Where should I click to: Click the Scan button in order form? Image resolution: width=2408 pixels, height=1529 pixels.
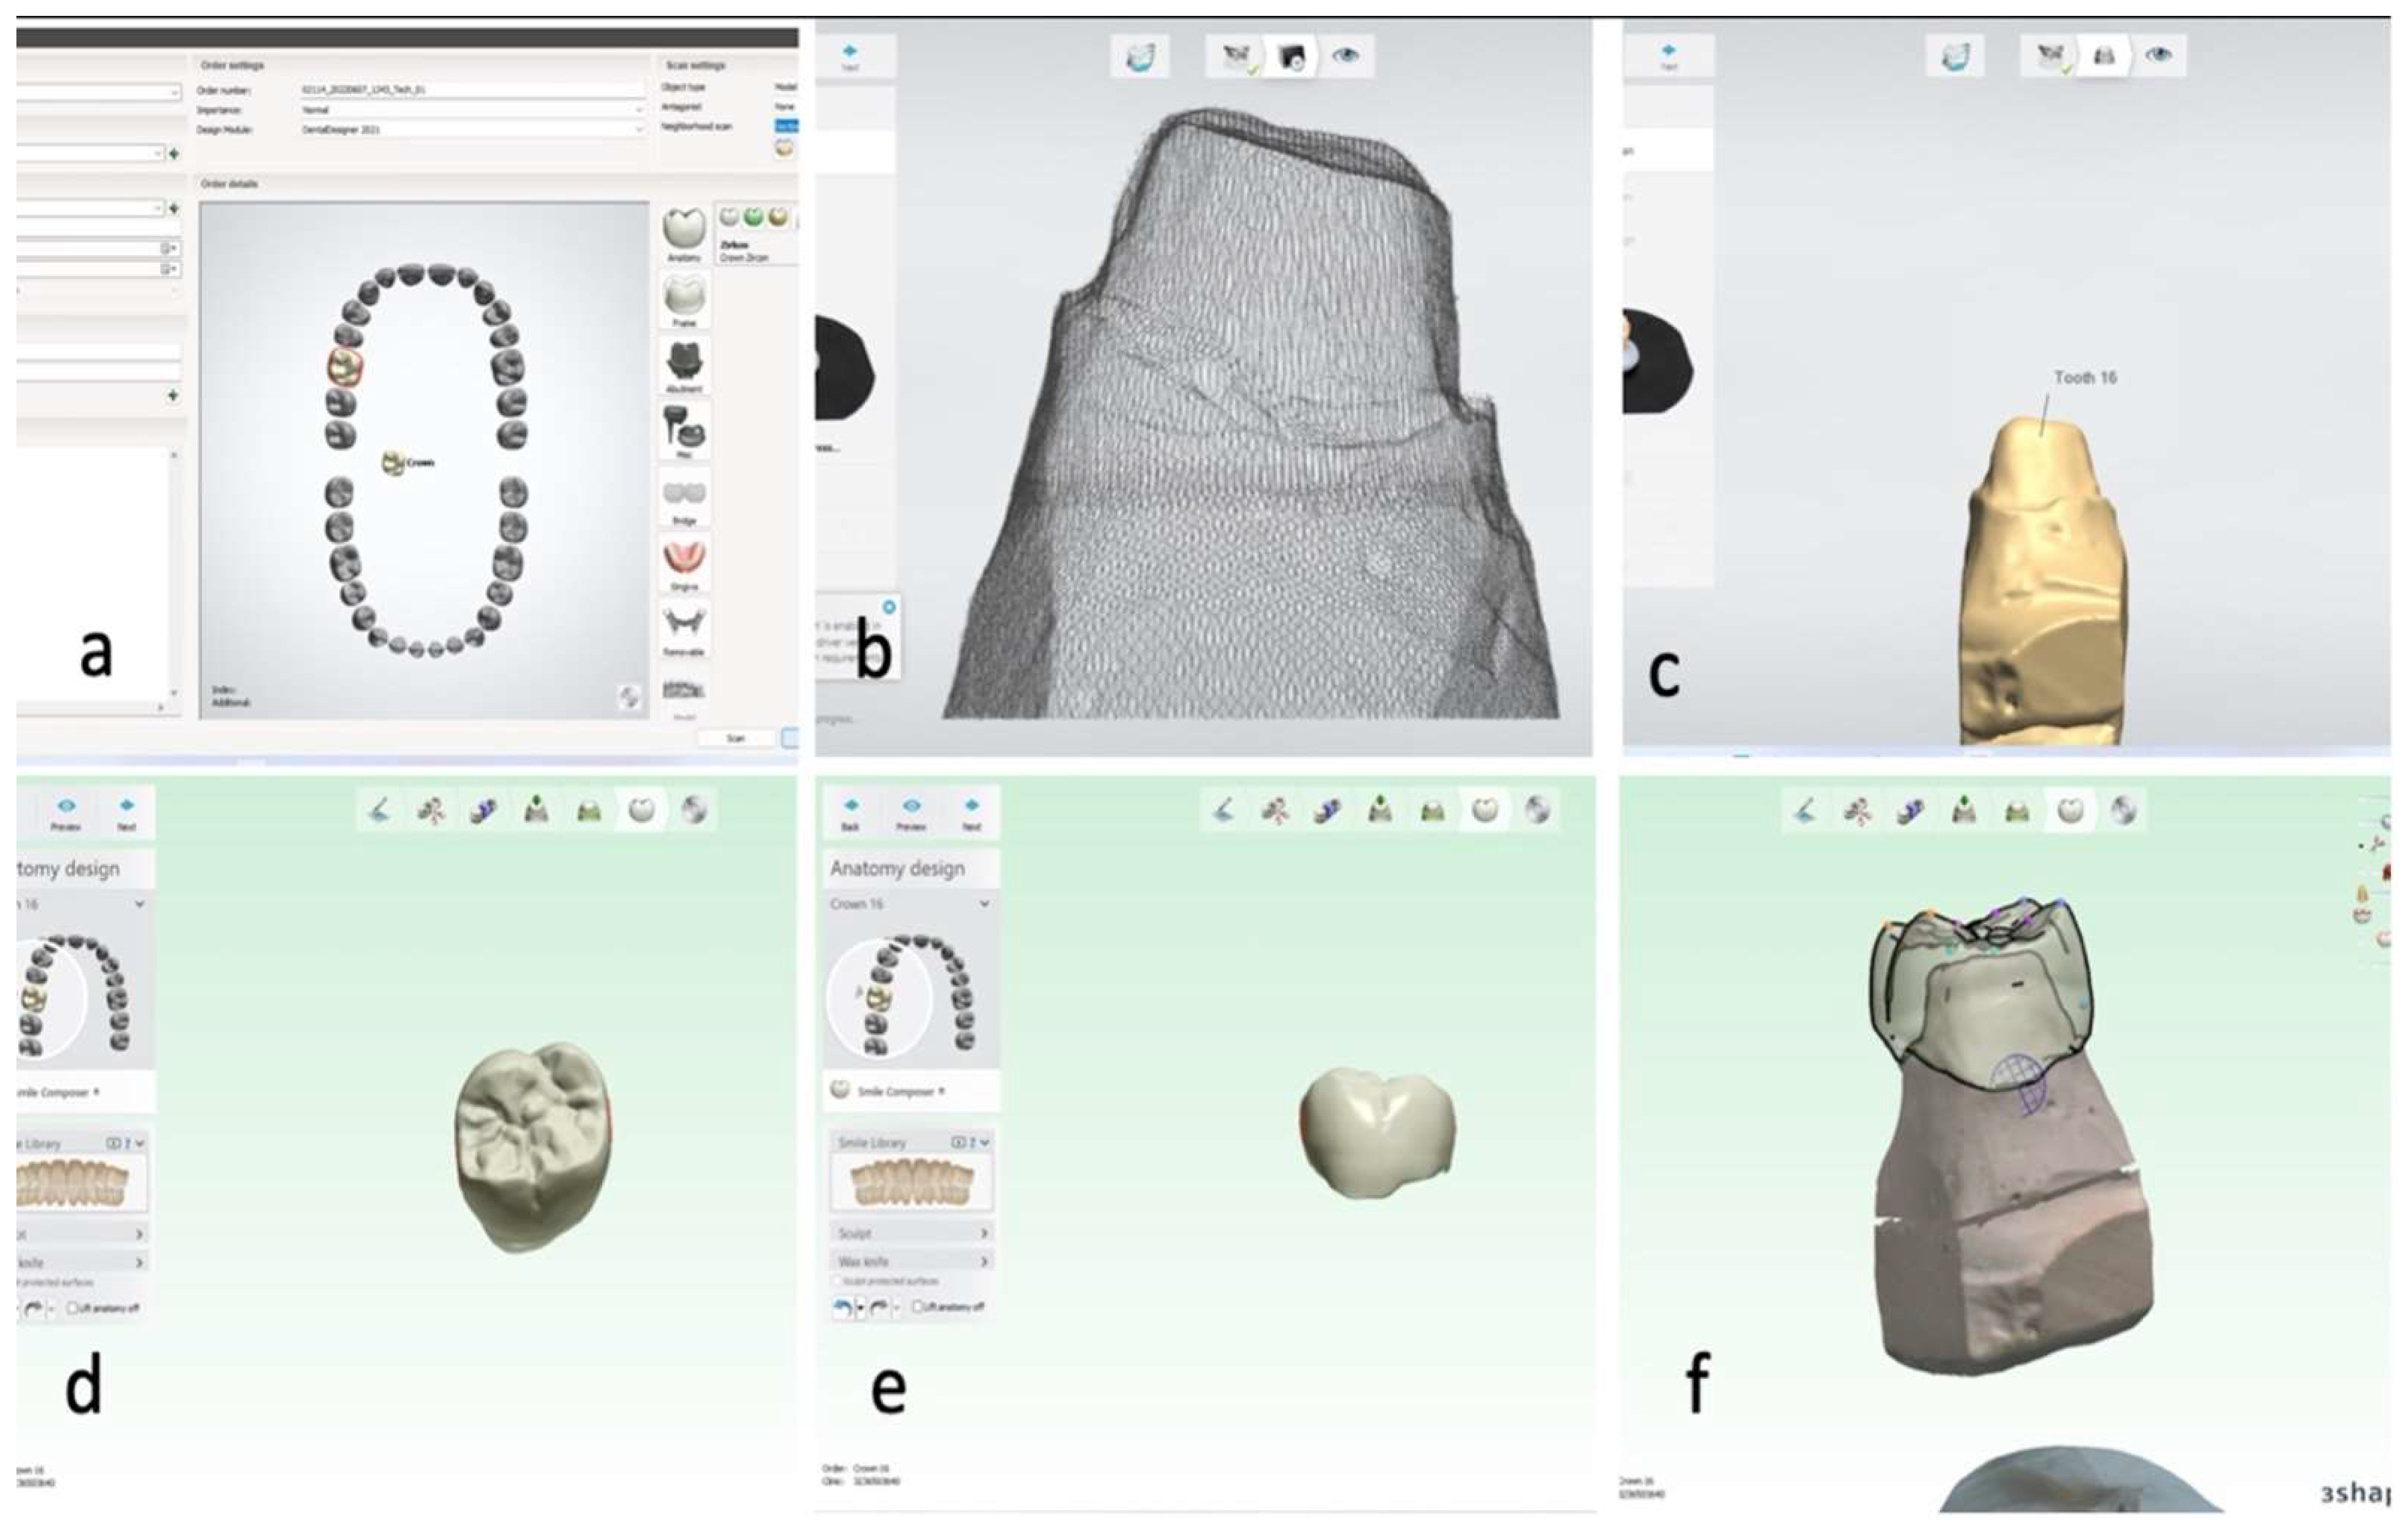pyautogui.click(x=737, y=738)
